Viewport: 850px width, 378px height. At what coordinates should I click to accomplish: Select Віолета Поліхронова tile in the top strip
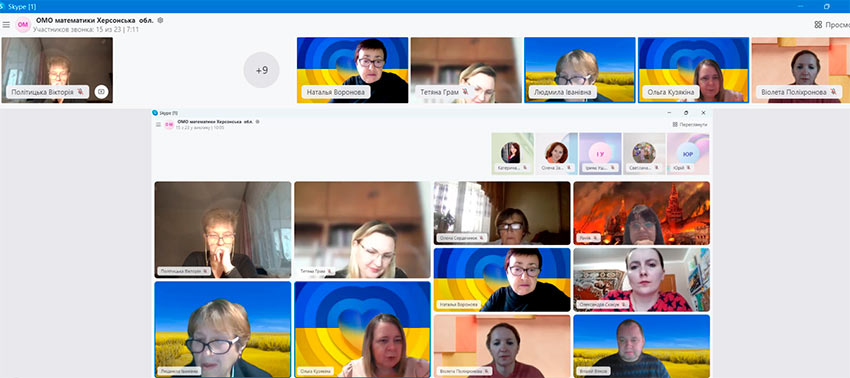(x=801, y=70)
